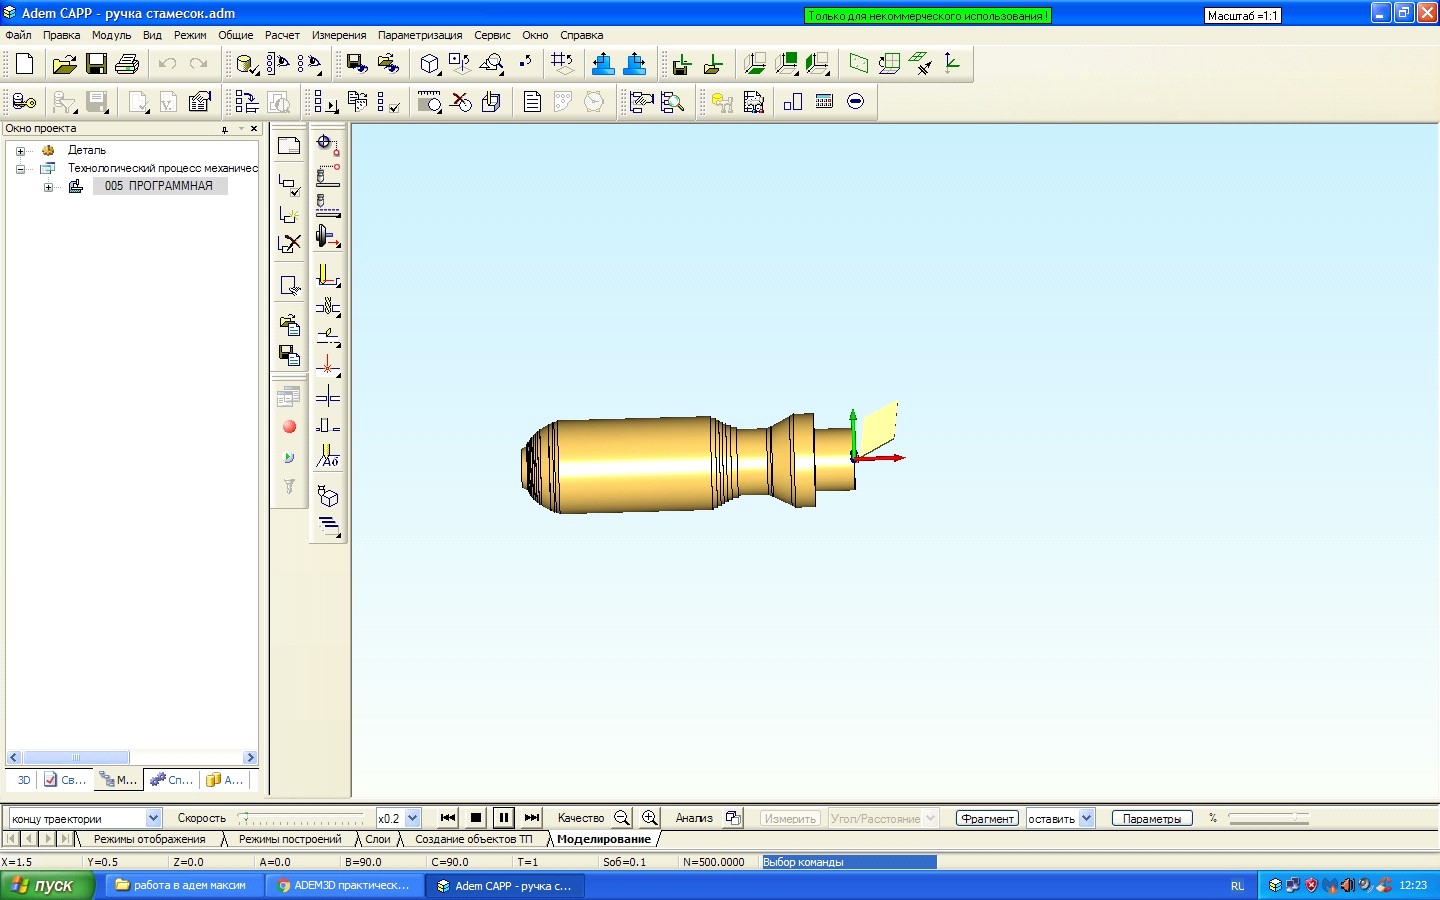This screenshot has height=900, width=1440.
Task: Save the project with the floppy icon
Action: tap(96, 64)
